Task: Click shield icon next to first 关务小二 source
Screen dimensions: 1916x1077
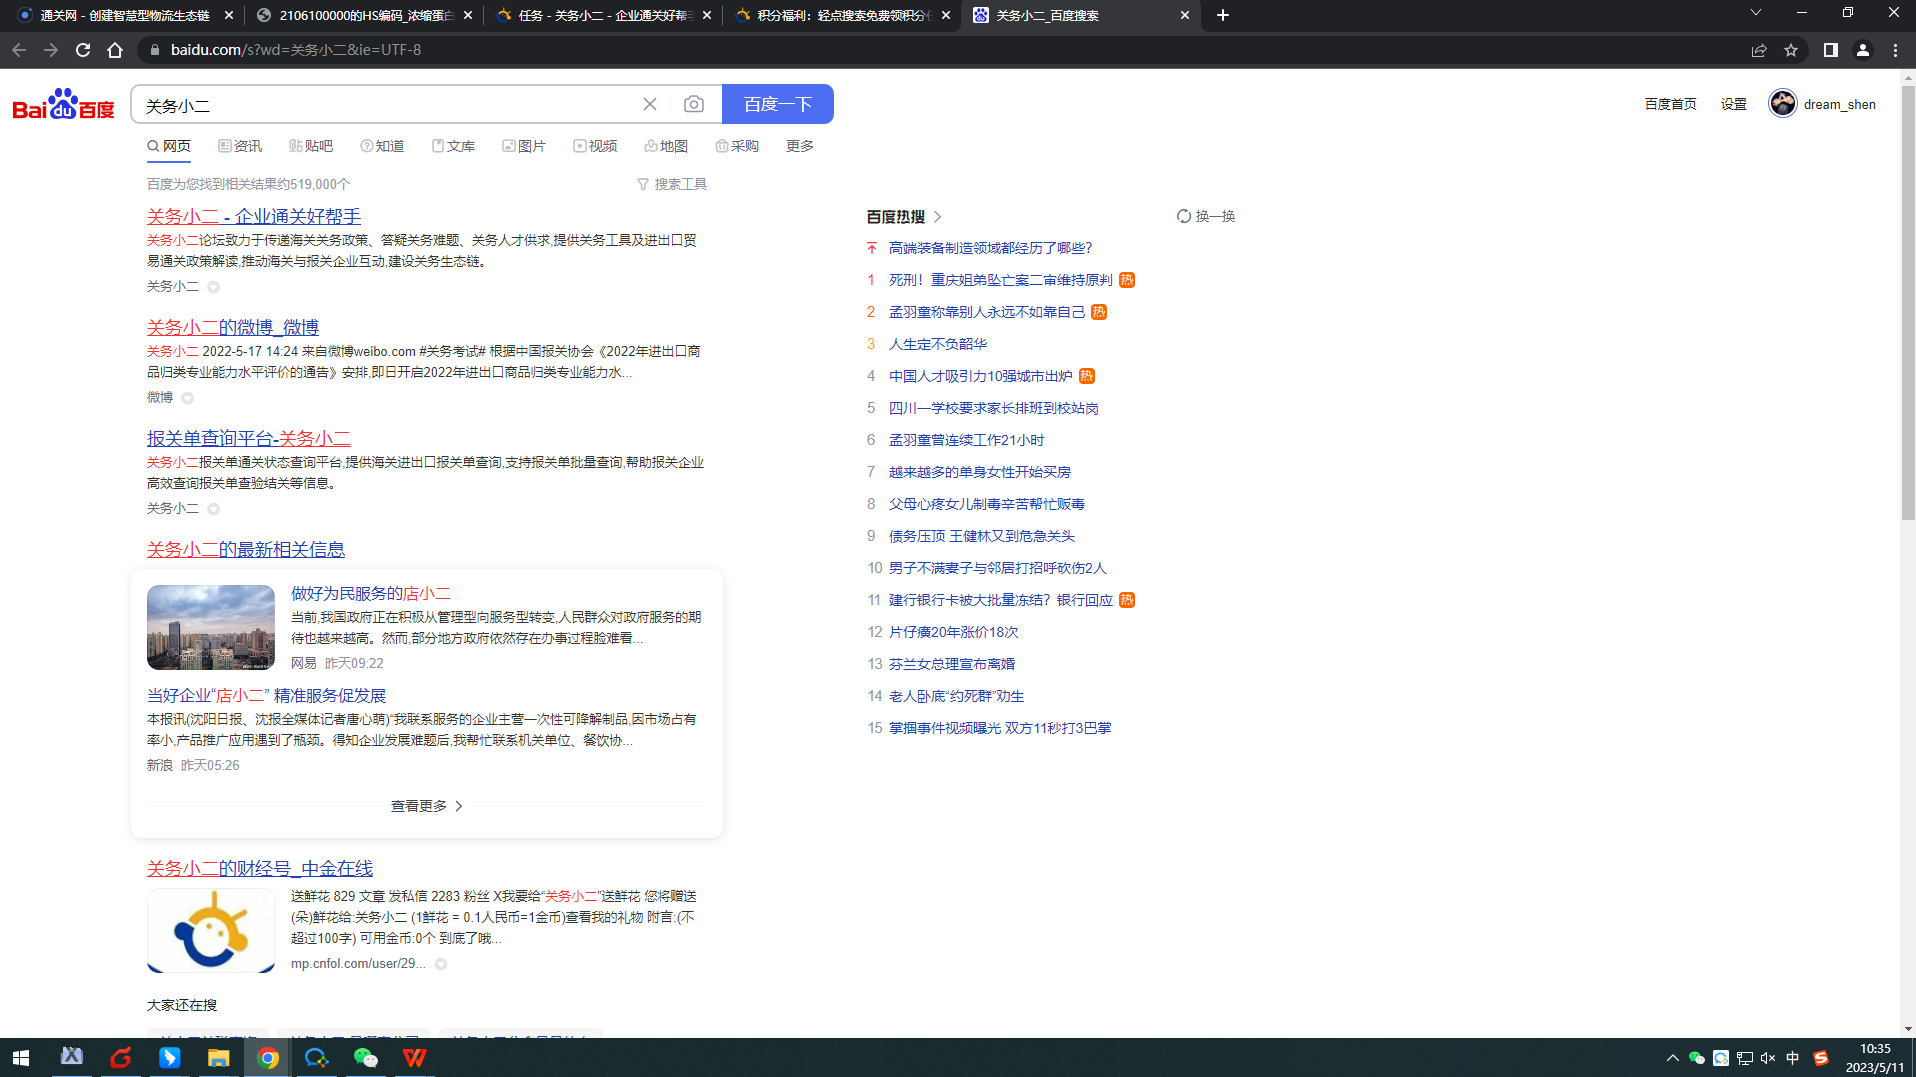Action: pos(213,287)
